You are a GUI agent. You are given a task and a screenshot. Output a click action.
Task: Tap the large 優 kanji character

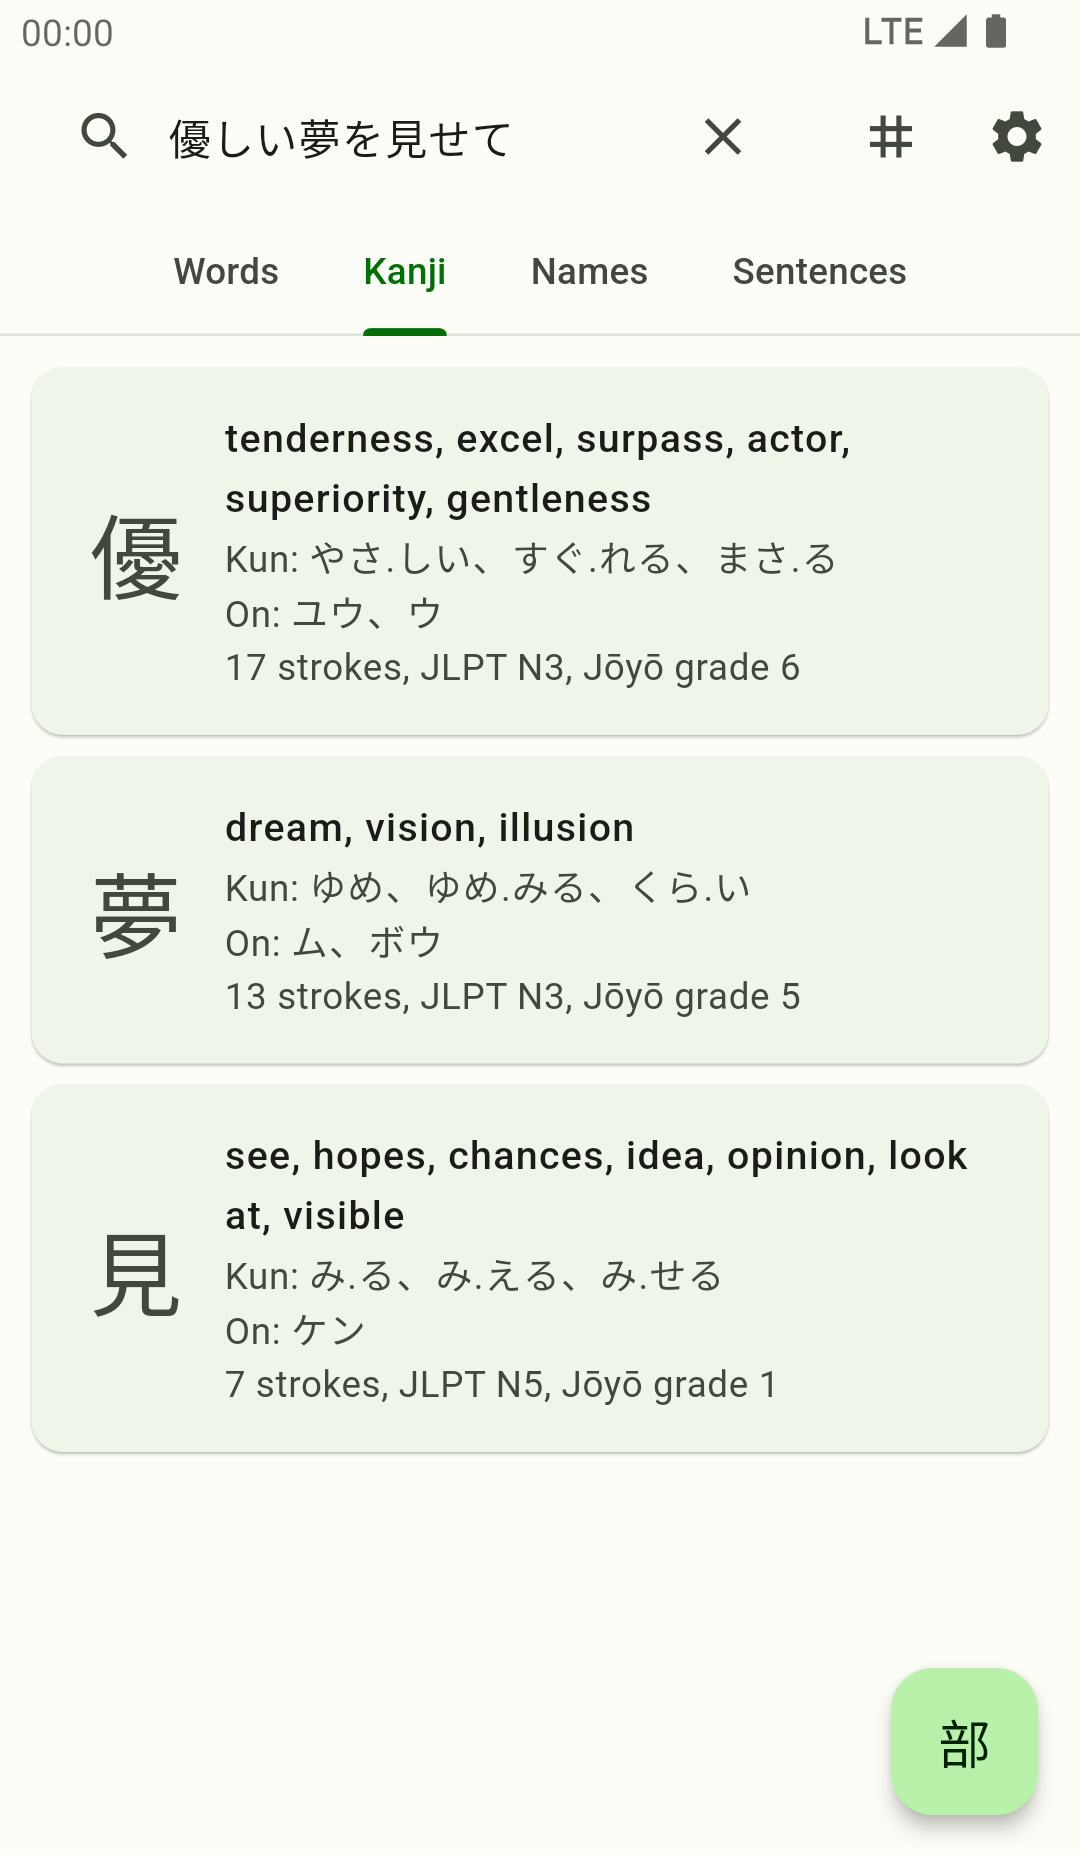click(136, 558)
